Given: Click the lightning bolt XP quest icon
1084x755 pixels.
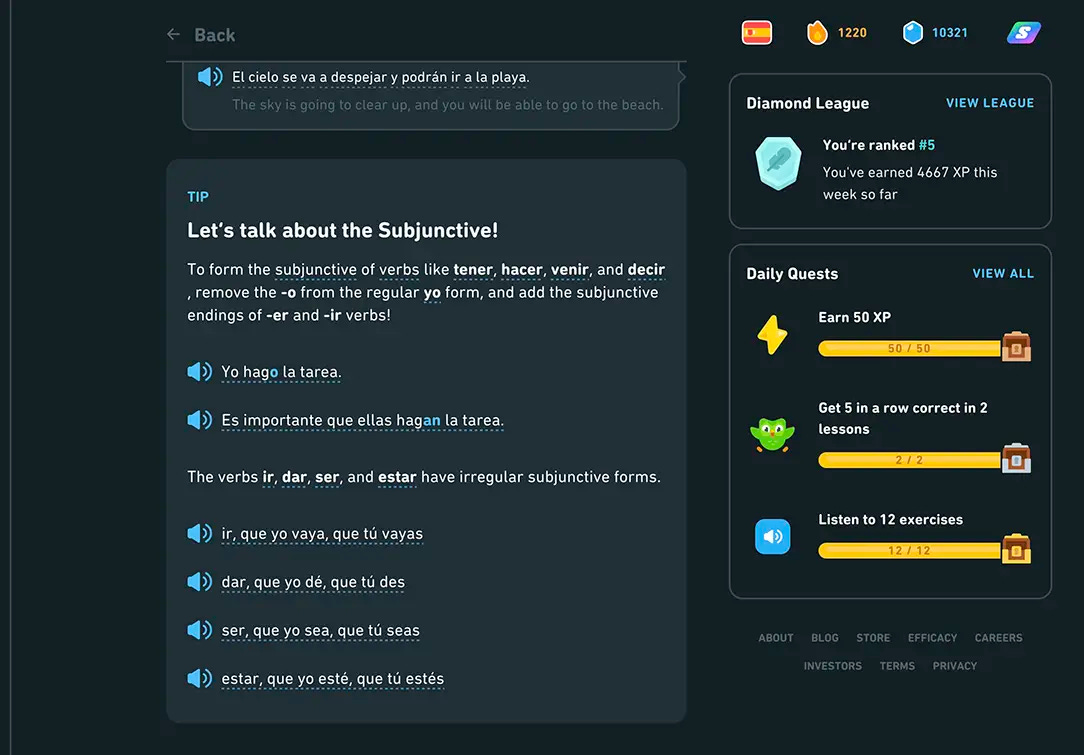Looking at the screenshot, I should (772, 334).
